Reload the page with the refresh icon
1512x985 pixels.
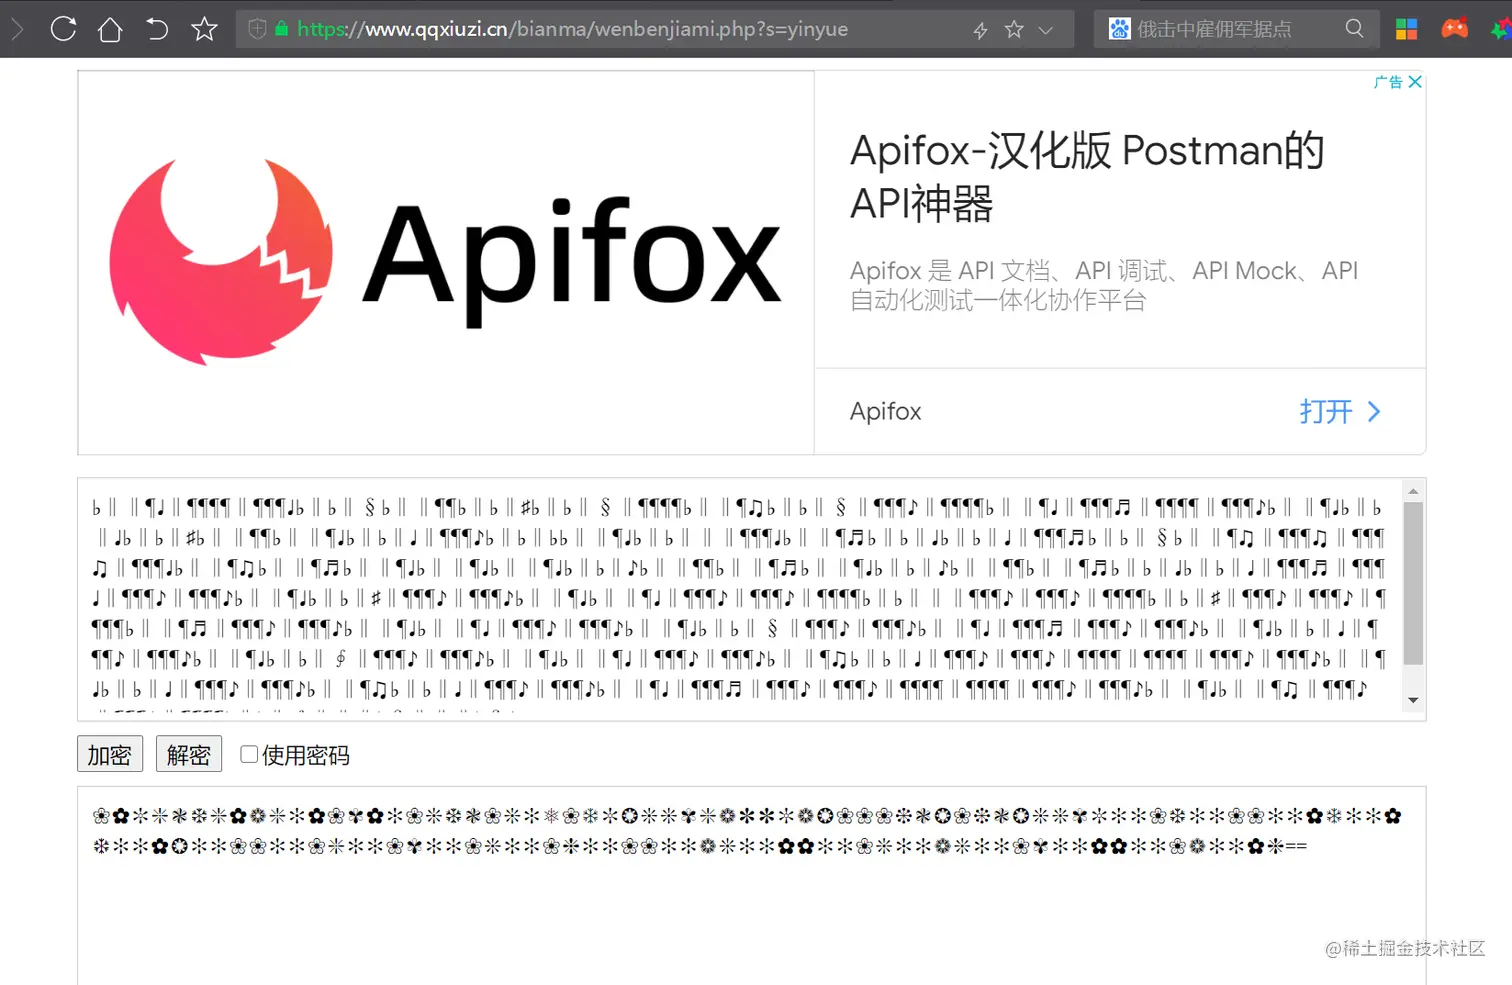click(x=63, y=29)
